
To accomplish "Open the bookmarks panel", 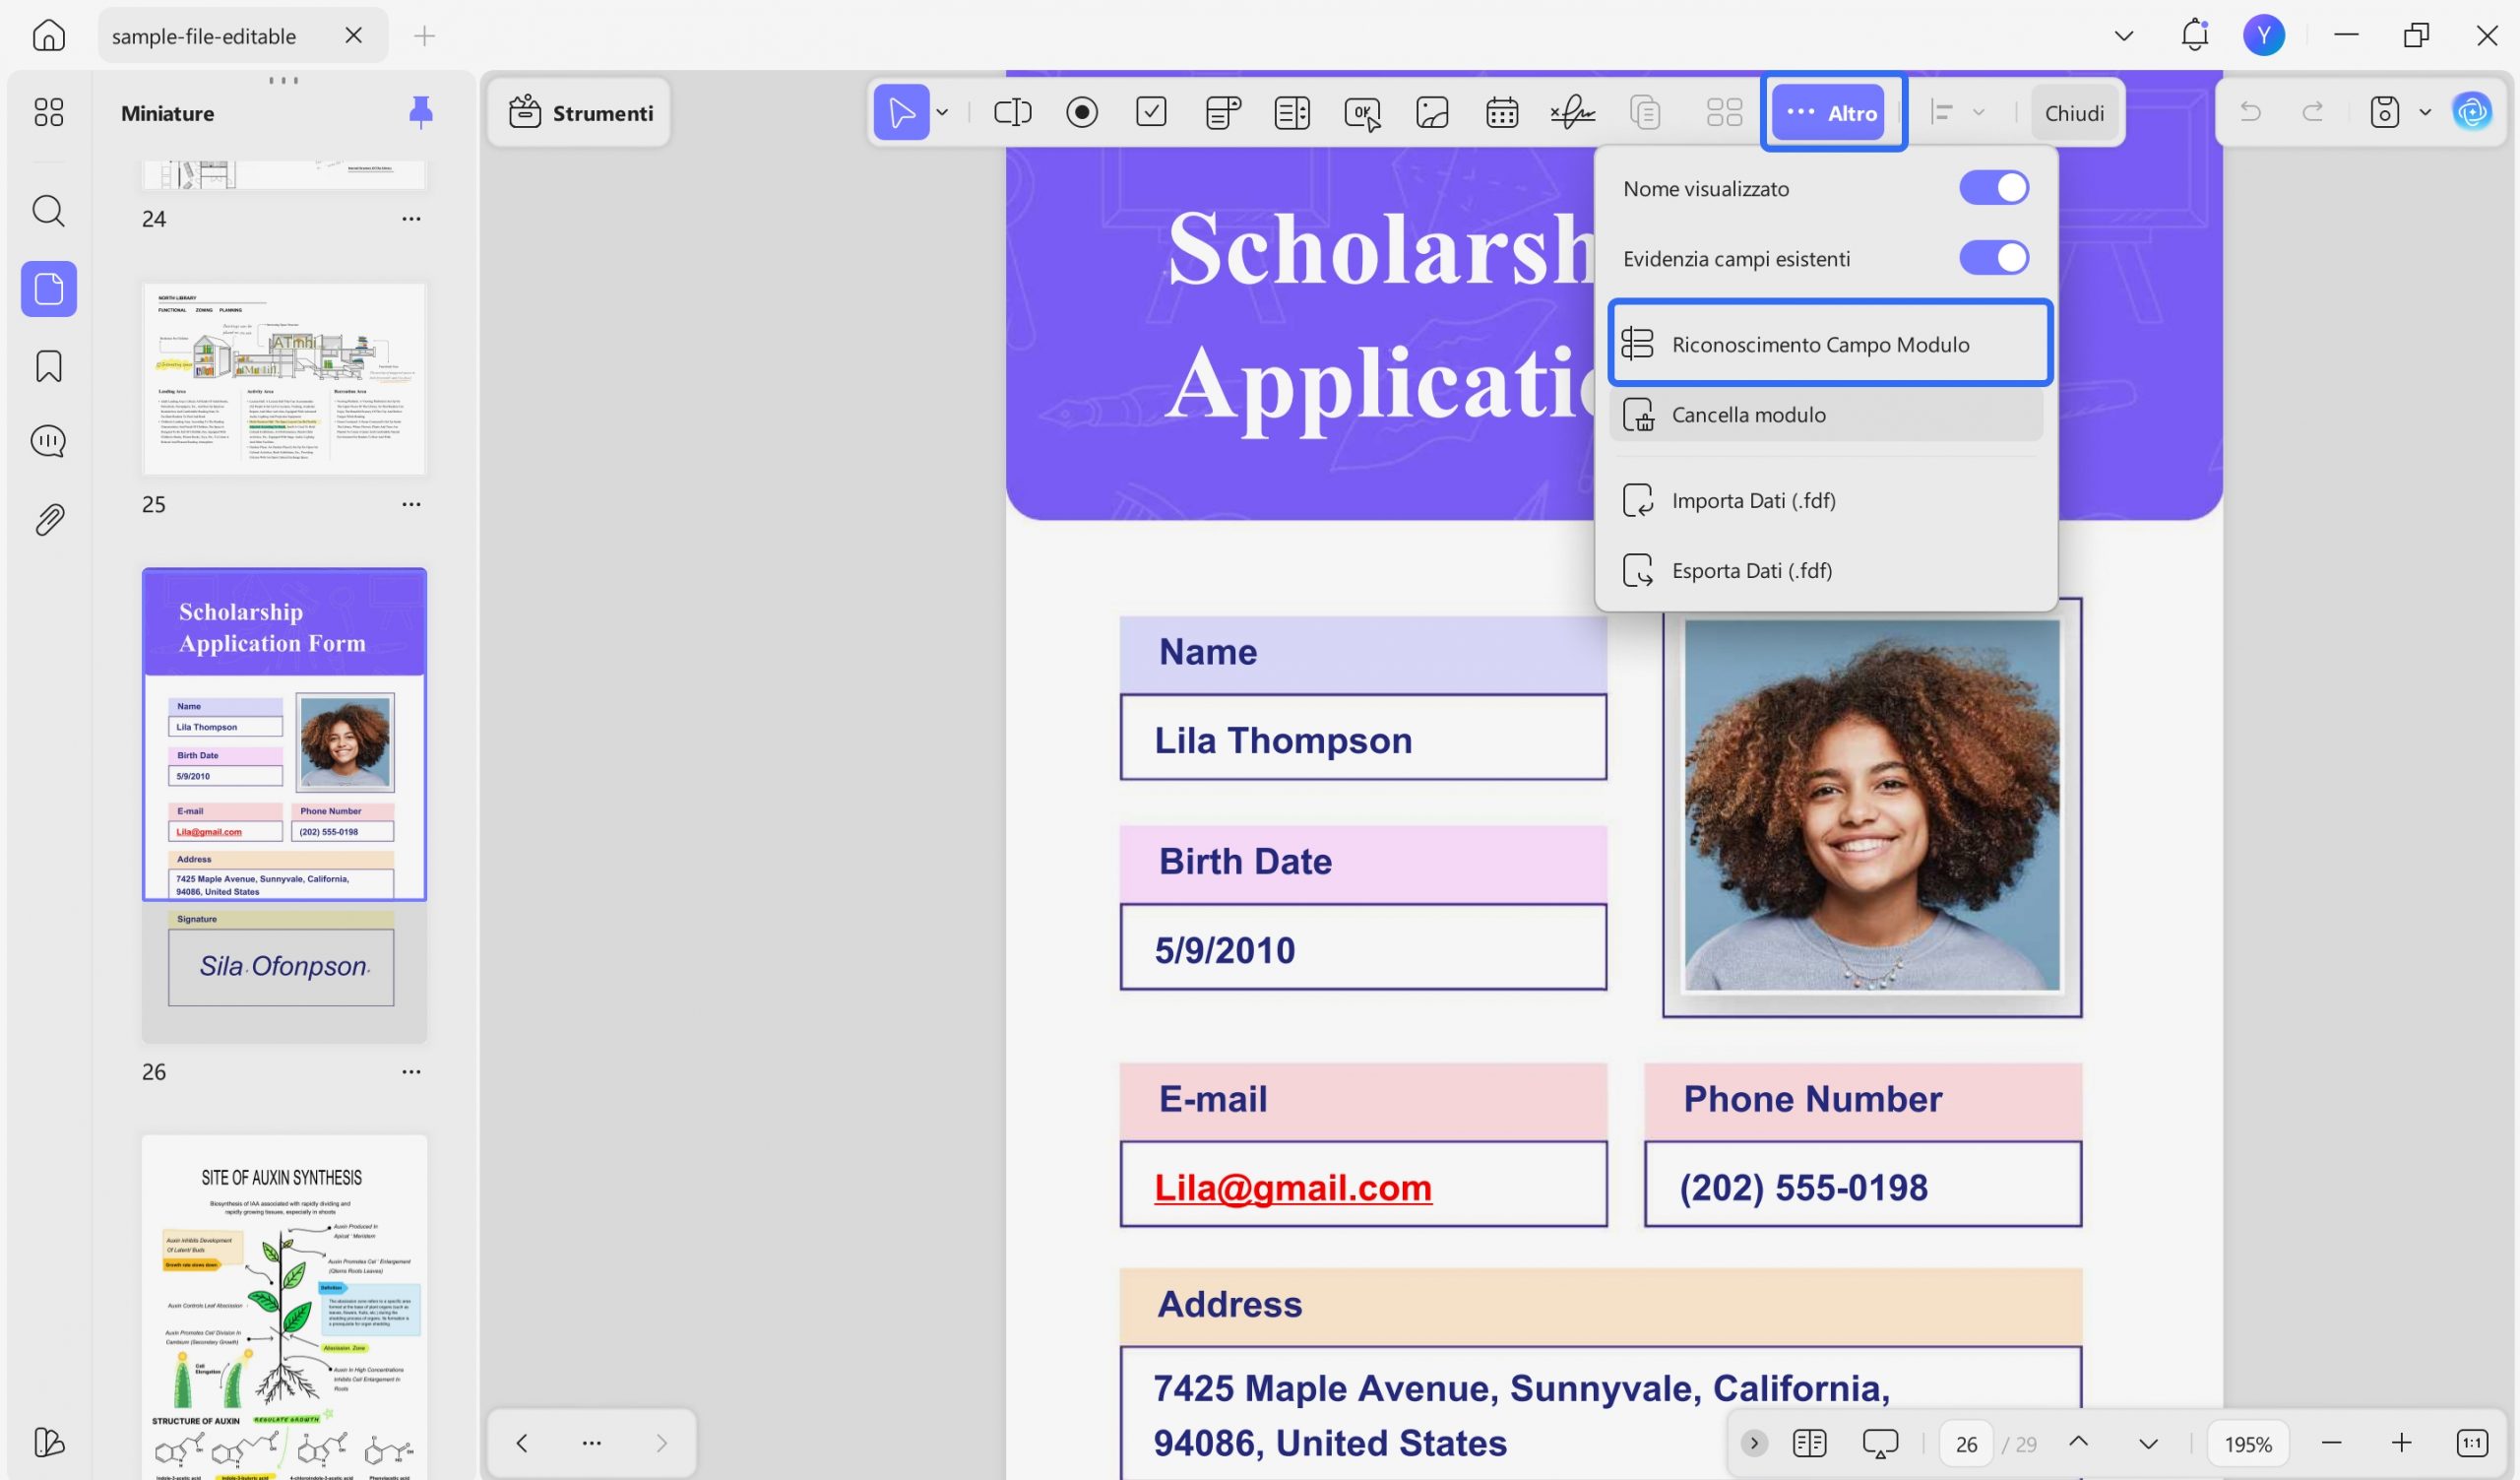I will click(48, 366).
